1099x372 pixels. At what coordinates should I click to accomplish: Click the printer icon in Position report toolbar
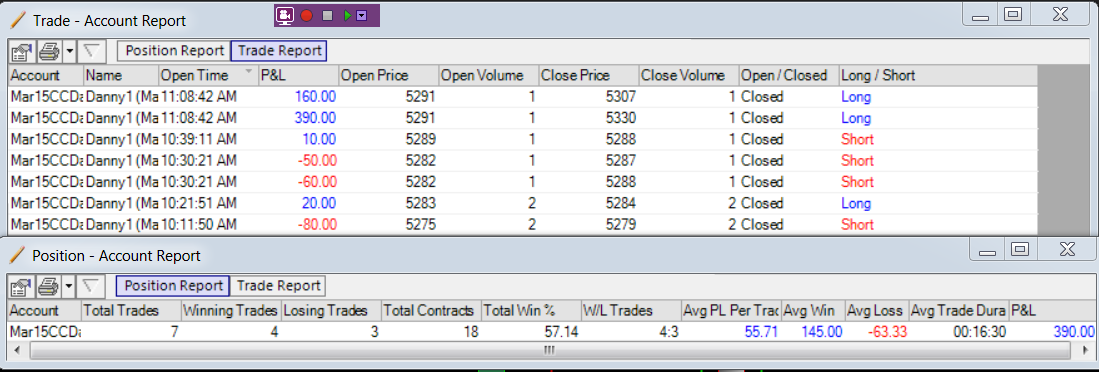coord(48,286)
